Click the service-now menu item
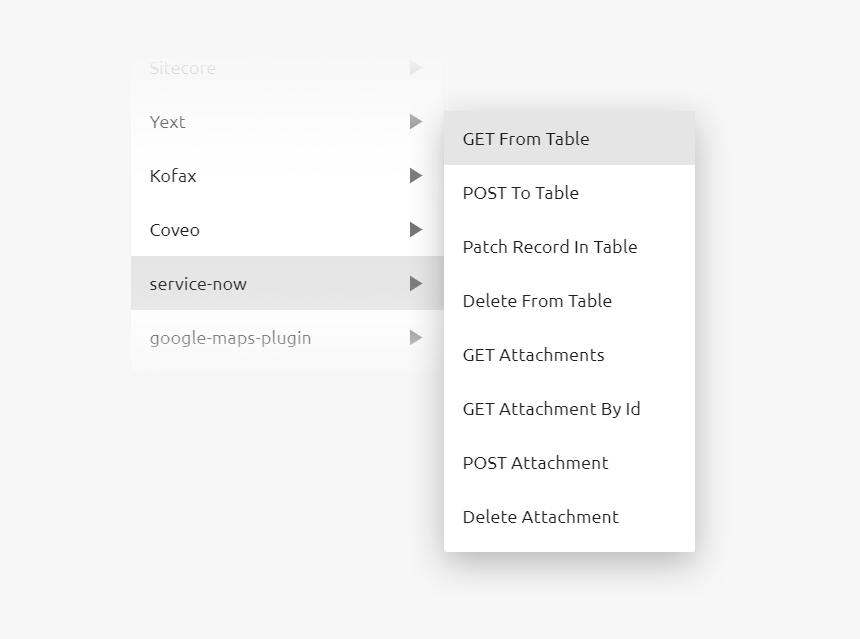 pyautogui.click(x=198, y=284)
